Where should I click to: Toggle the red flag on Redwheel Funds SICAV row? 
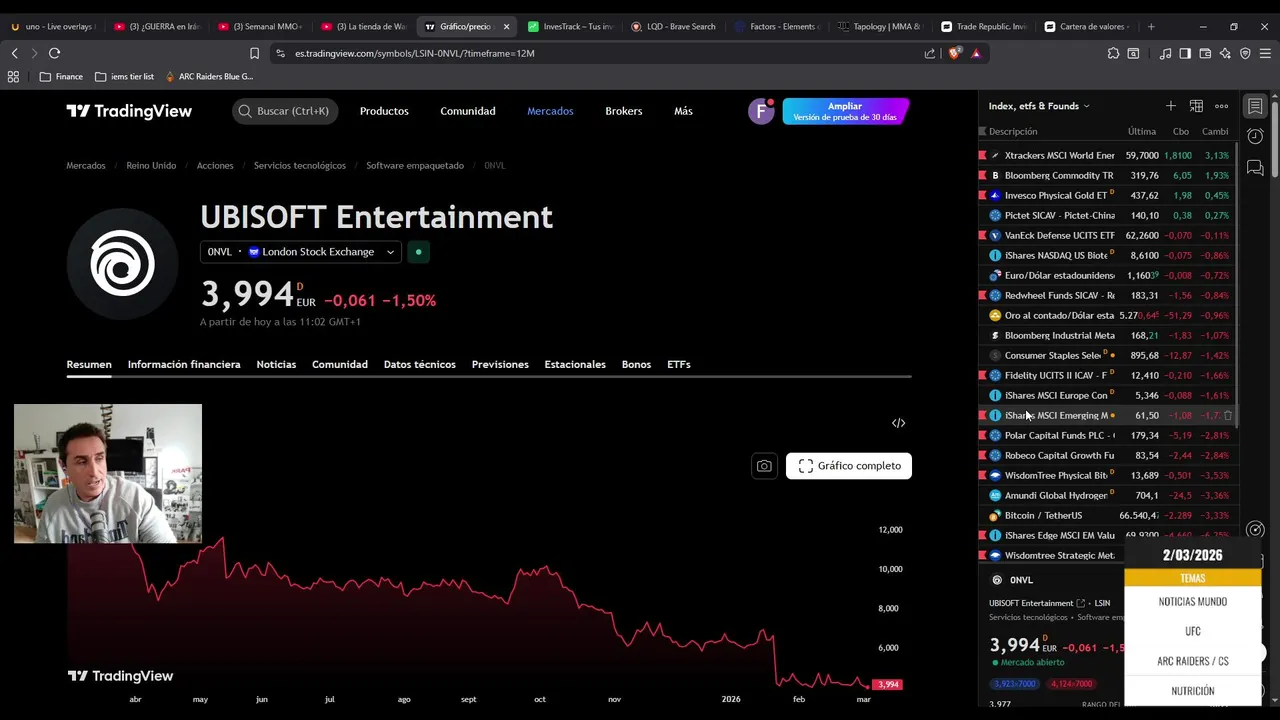click(982, 295)
